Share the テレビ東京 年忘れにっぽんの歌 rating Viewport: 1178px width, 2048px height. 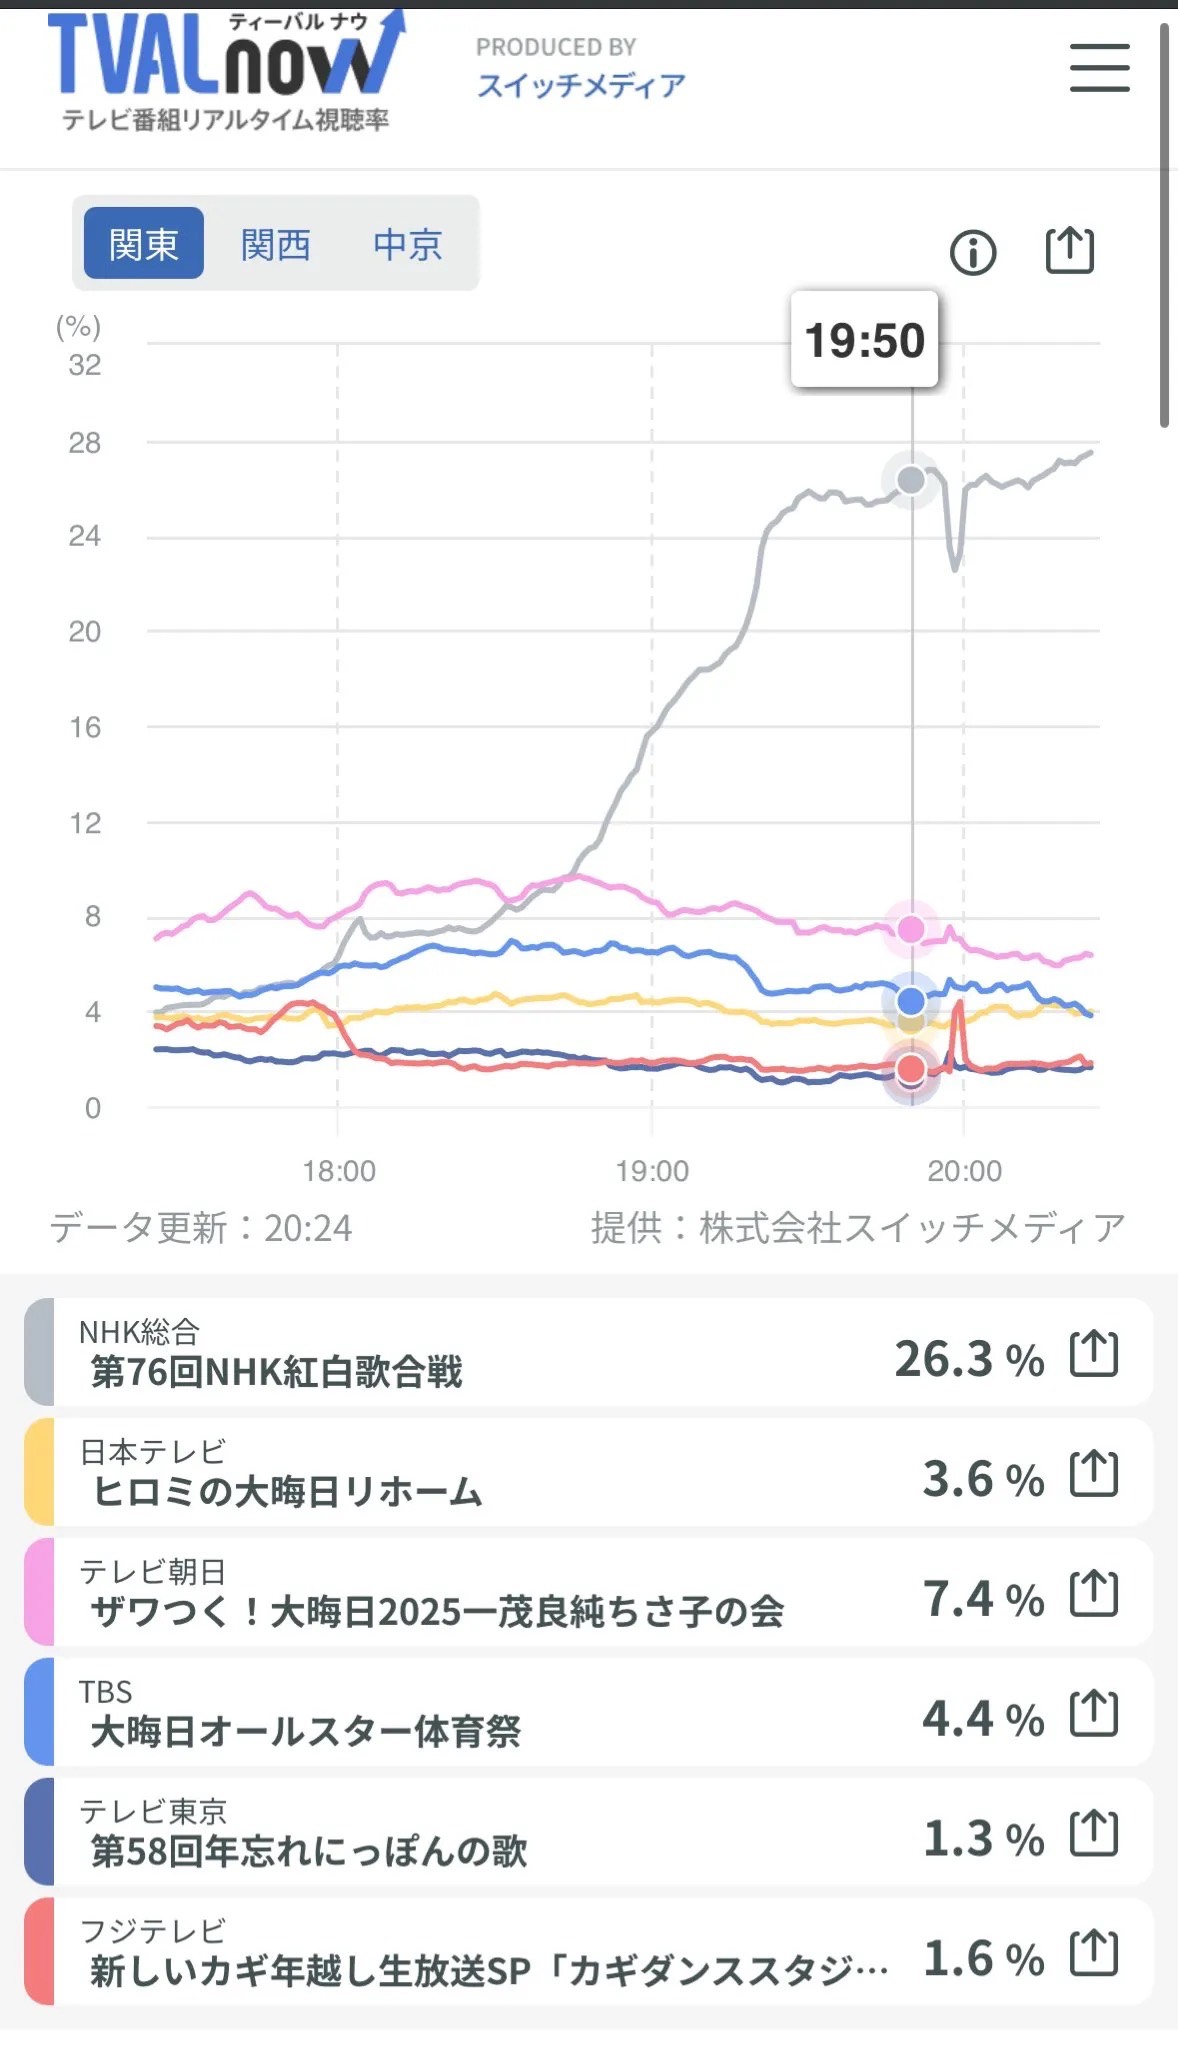point(1093,1834)
